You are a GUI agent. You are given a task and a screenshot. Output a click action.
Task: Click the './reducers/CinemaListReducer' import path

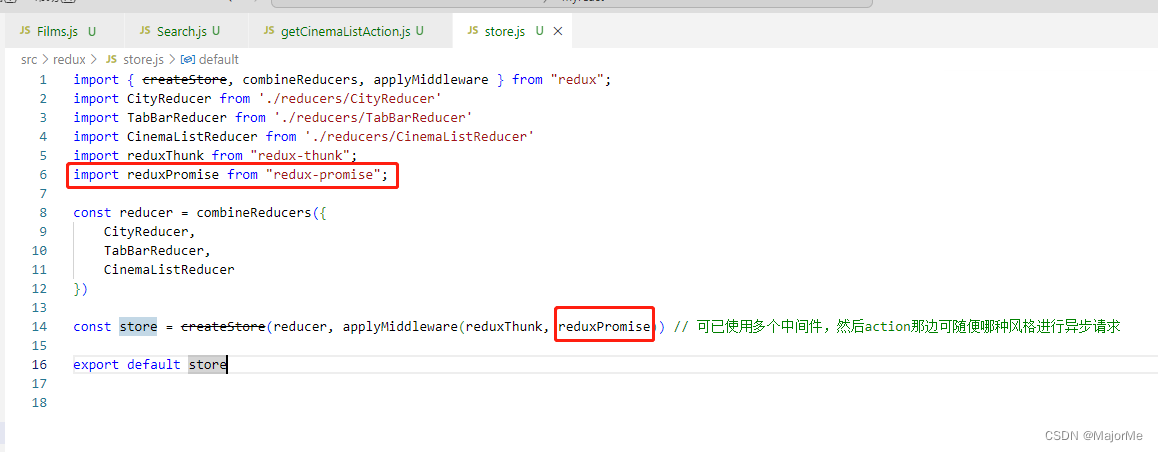click(420, 137)
